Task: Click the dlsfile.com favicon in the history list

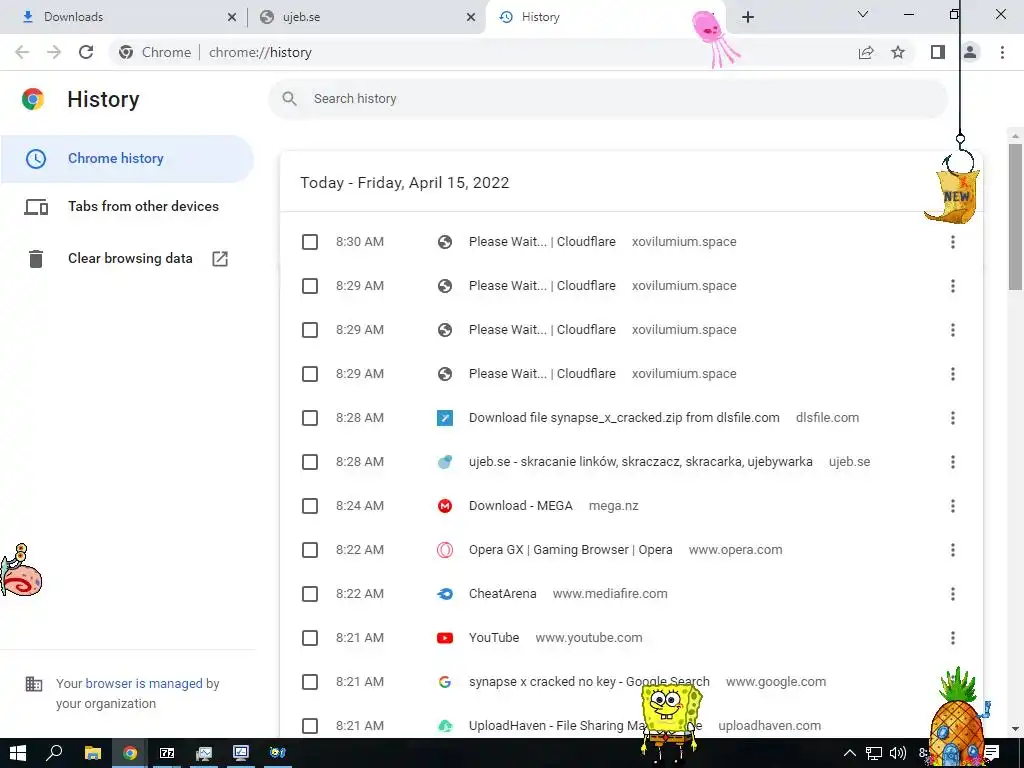Action: pyautogui.click(x=445, y=418)
